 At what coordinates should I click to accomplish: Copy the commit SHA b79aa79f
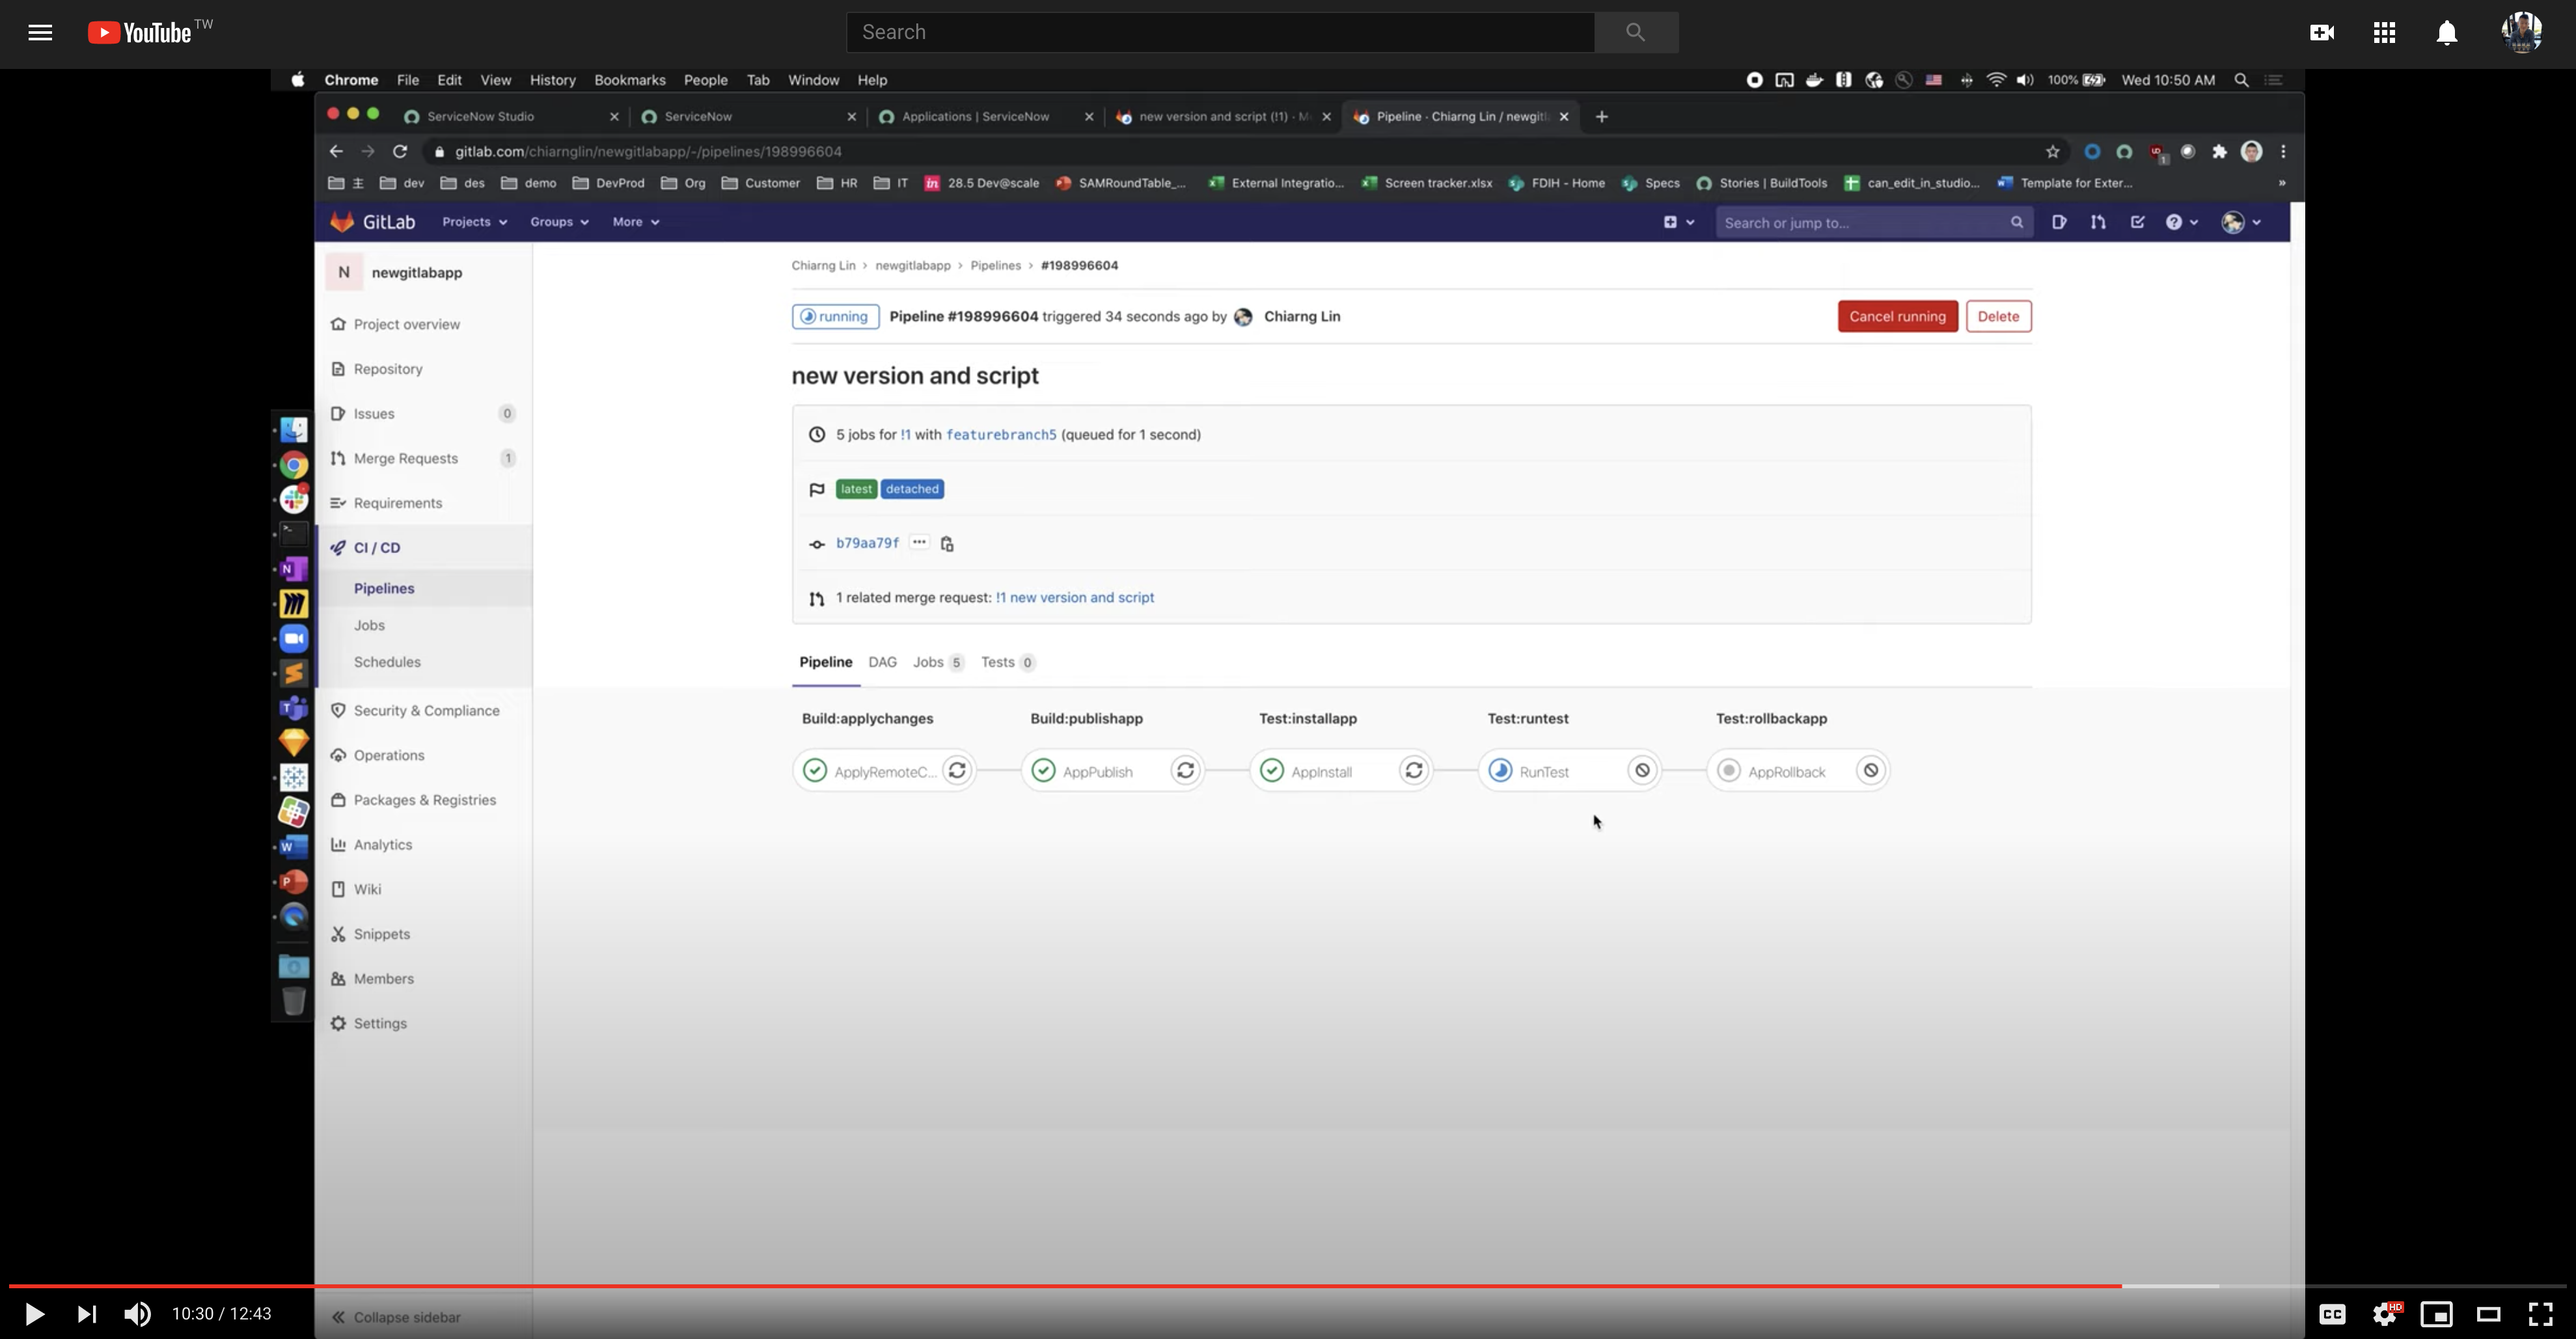click(946, 543)
